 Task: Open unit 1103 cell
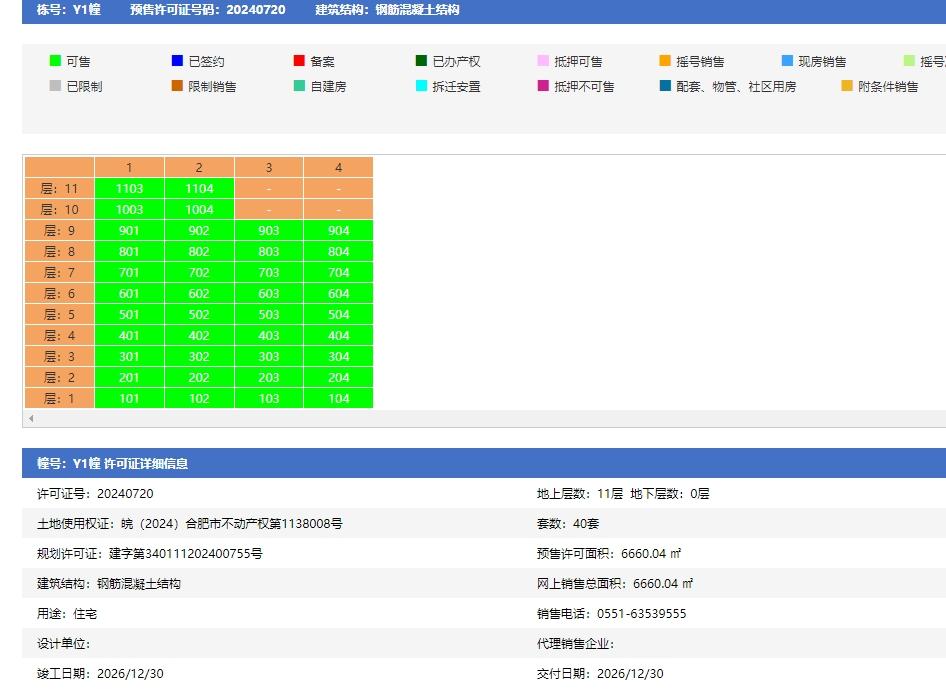click(x=129, y=189)
